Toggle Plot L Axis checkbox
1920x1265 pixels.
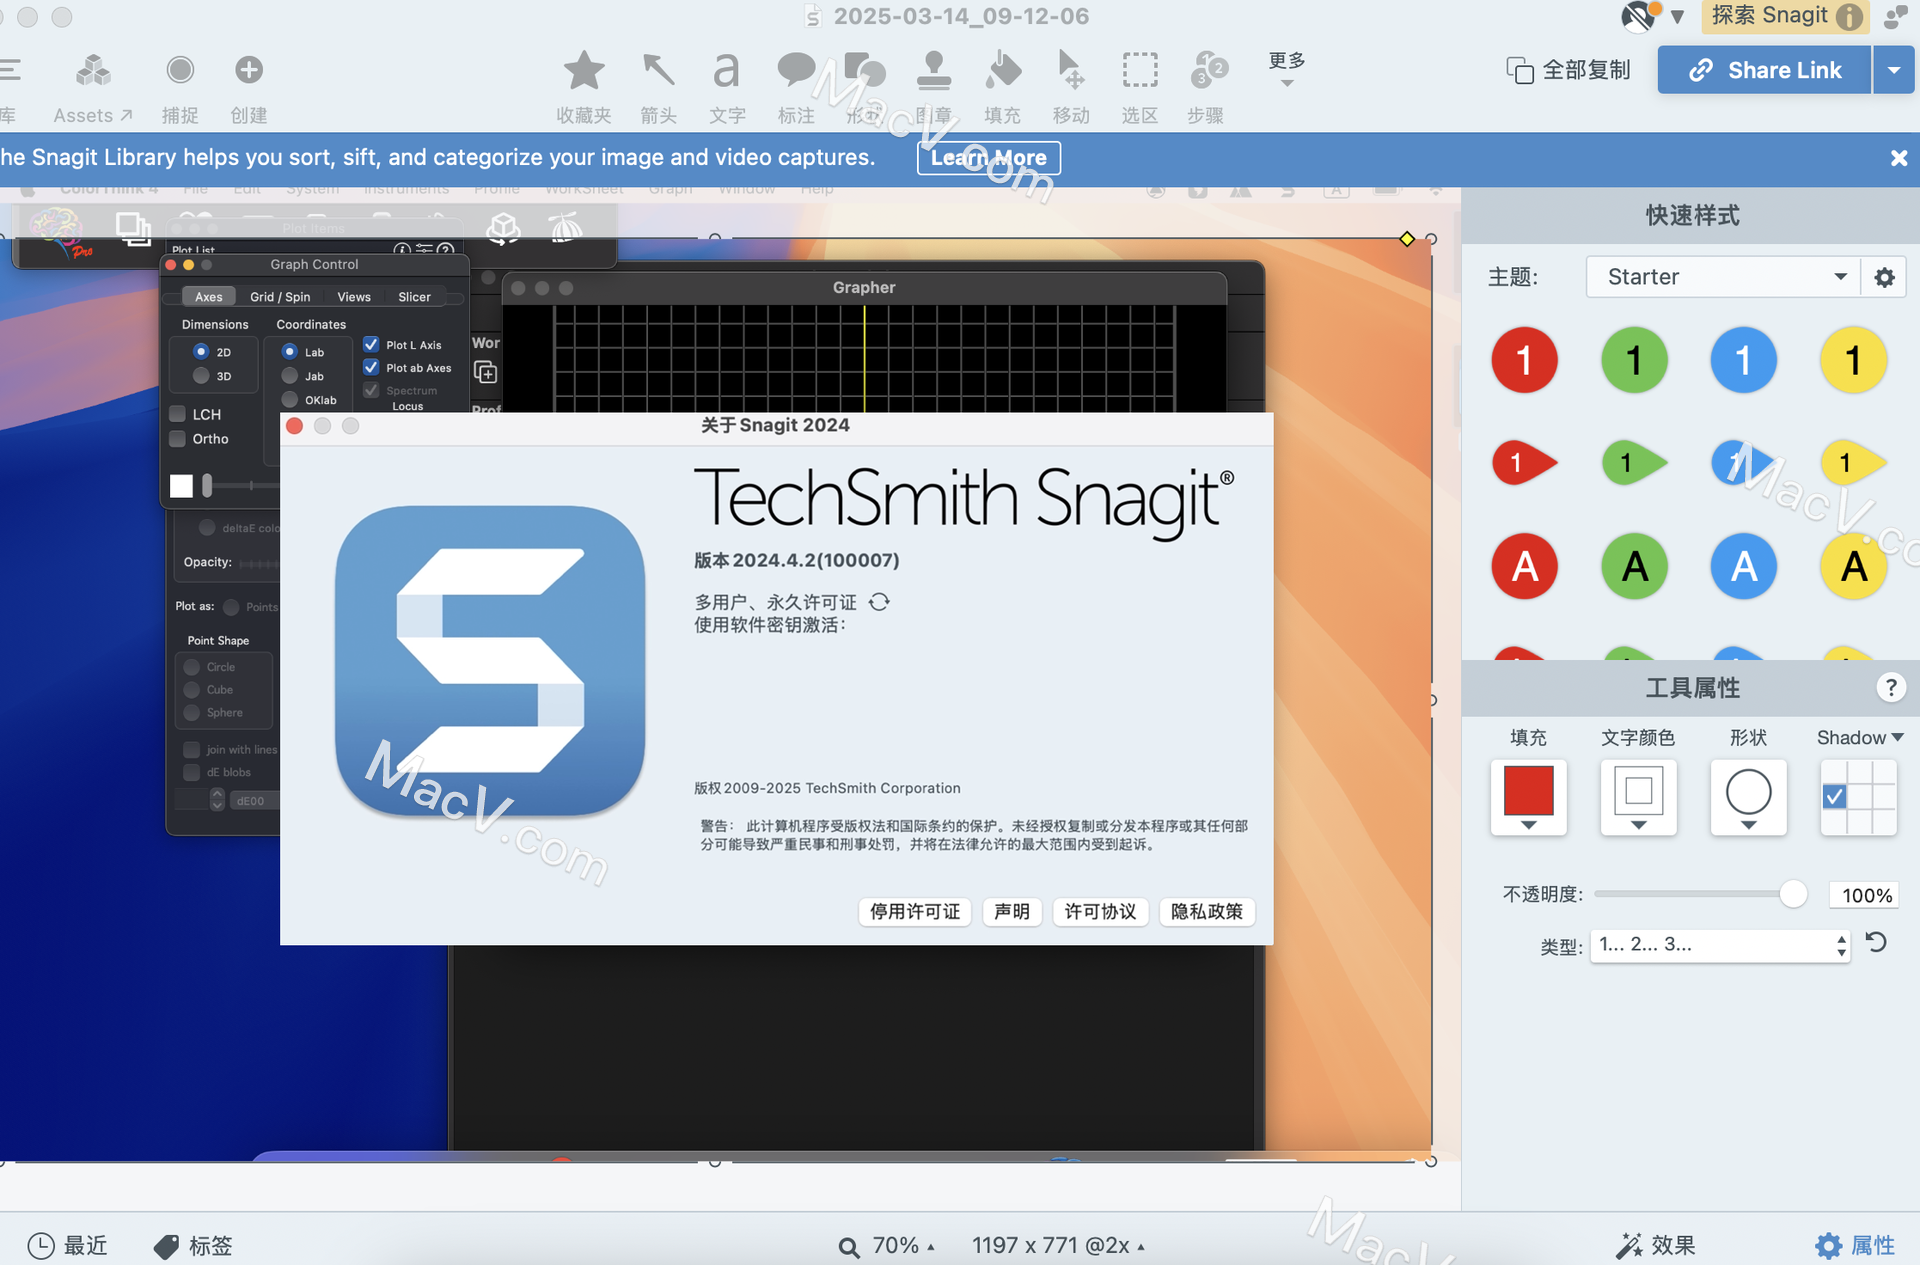click(x=371, y=344)
